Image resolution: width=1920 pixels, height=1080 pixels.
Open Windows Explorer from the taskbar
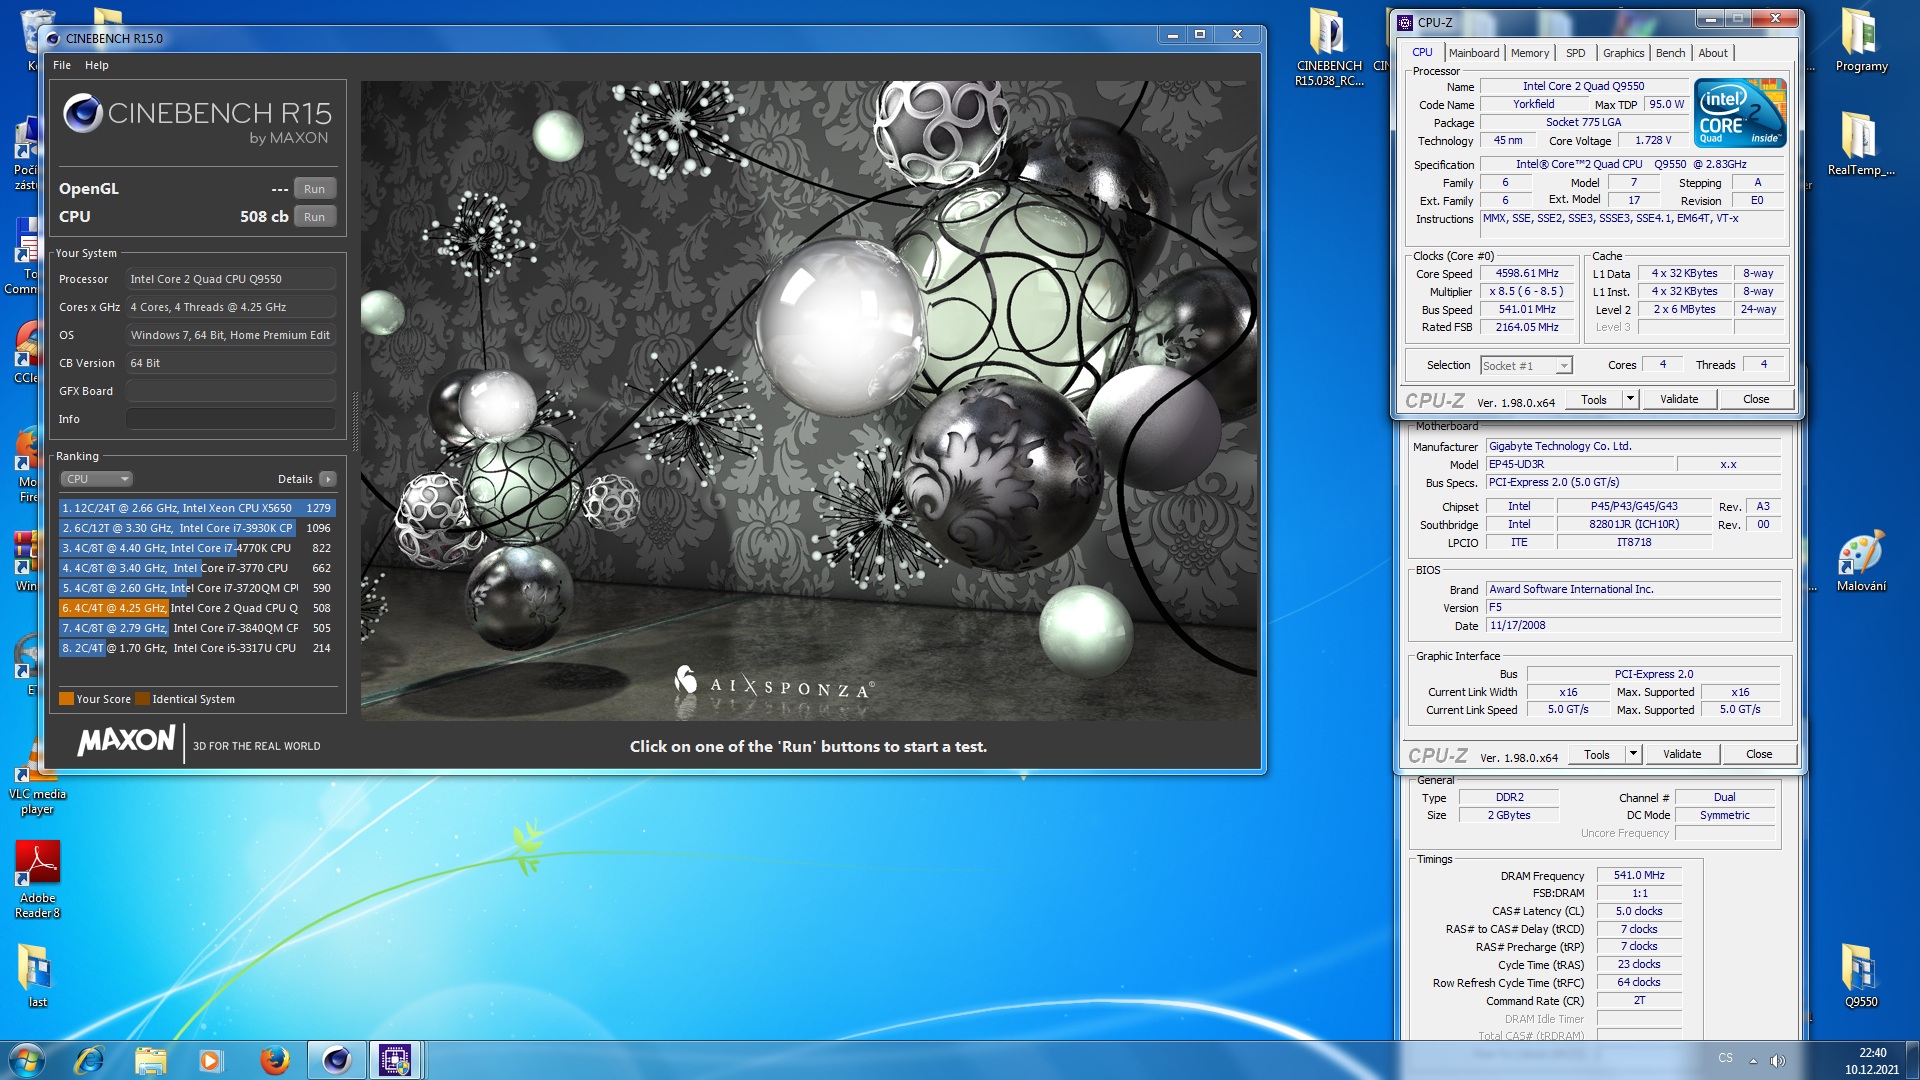click(150, 1060)
